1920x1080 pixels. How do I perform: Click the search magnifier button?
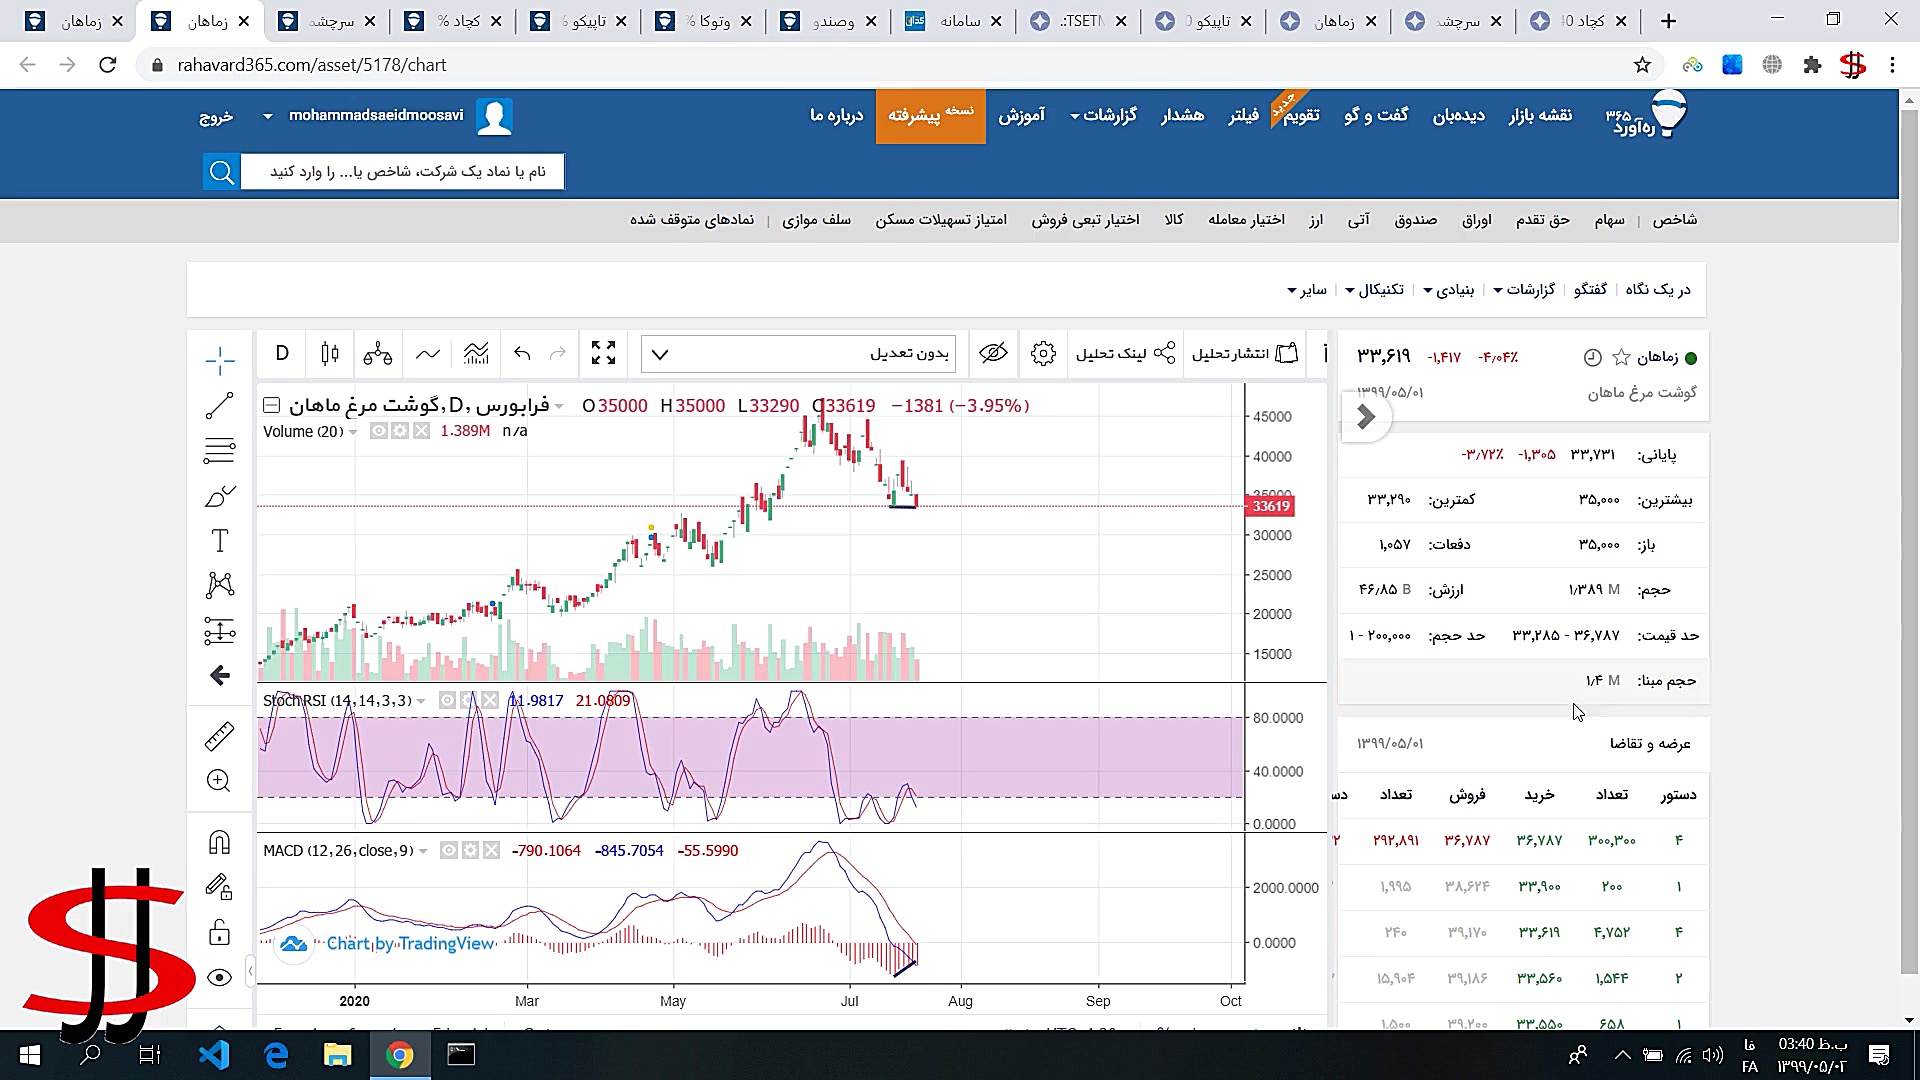[221, 172]
